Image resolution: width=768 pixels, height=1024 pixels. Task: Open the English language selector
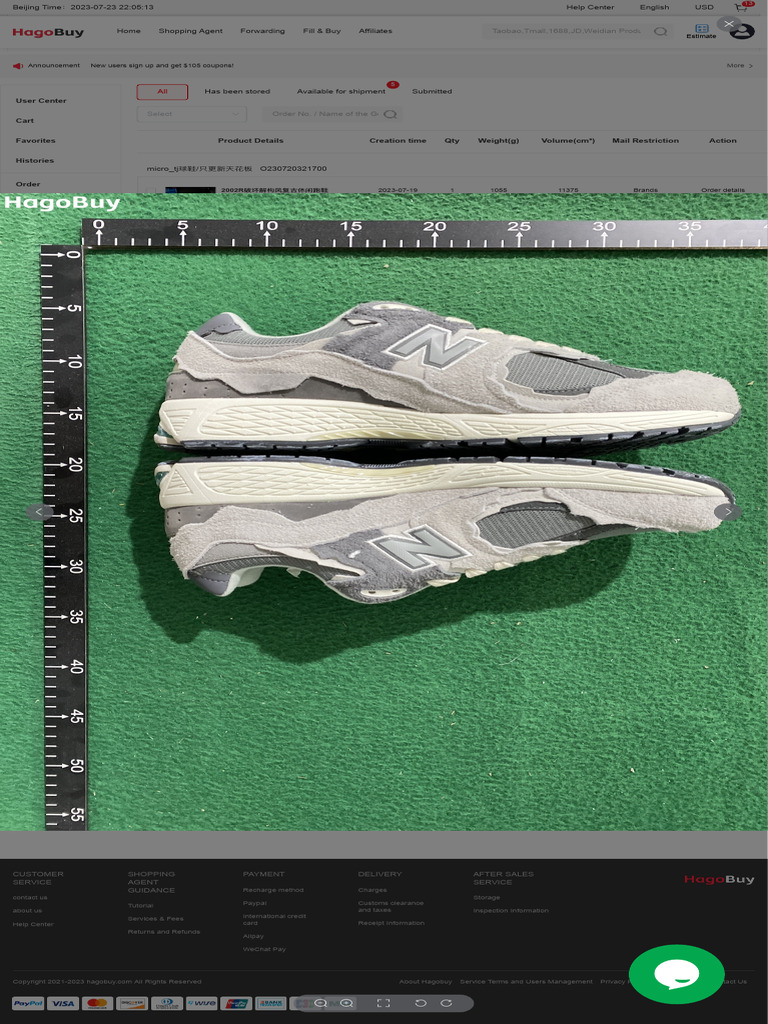tap(654, 7)
